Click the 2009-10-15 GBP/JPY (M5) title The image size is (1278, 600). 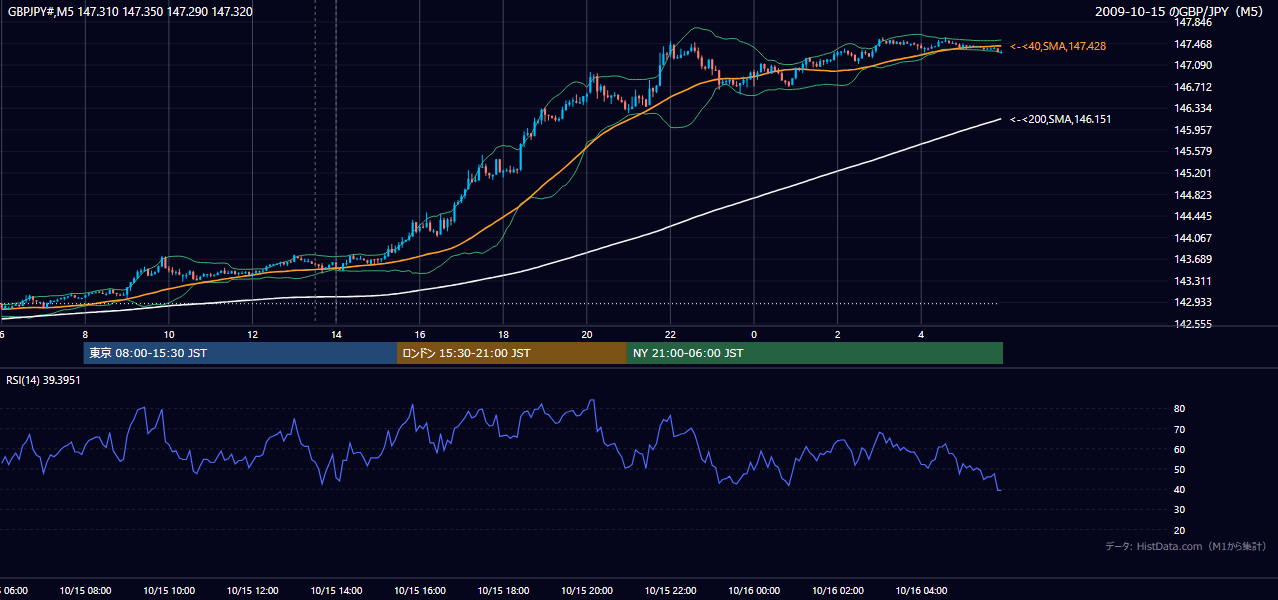[x=1181, y=11]
